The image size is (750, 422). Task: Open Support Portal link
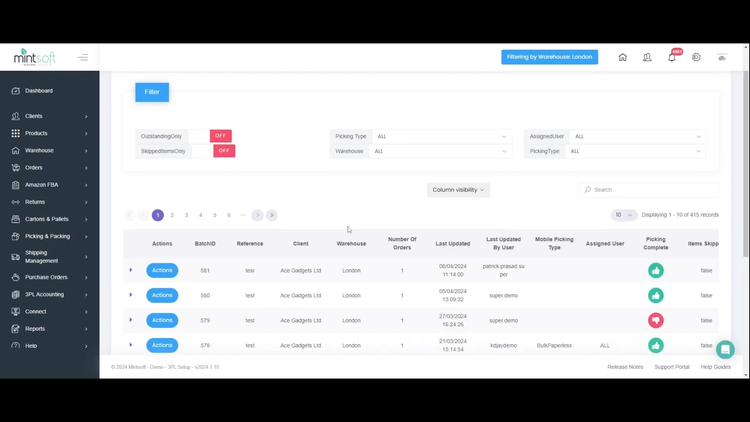(672, 367)
